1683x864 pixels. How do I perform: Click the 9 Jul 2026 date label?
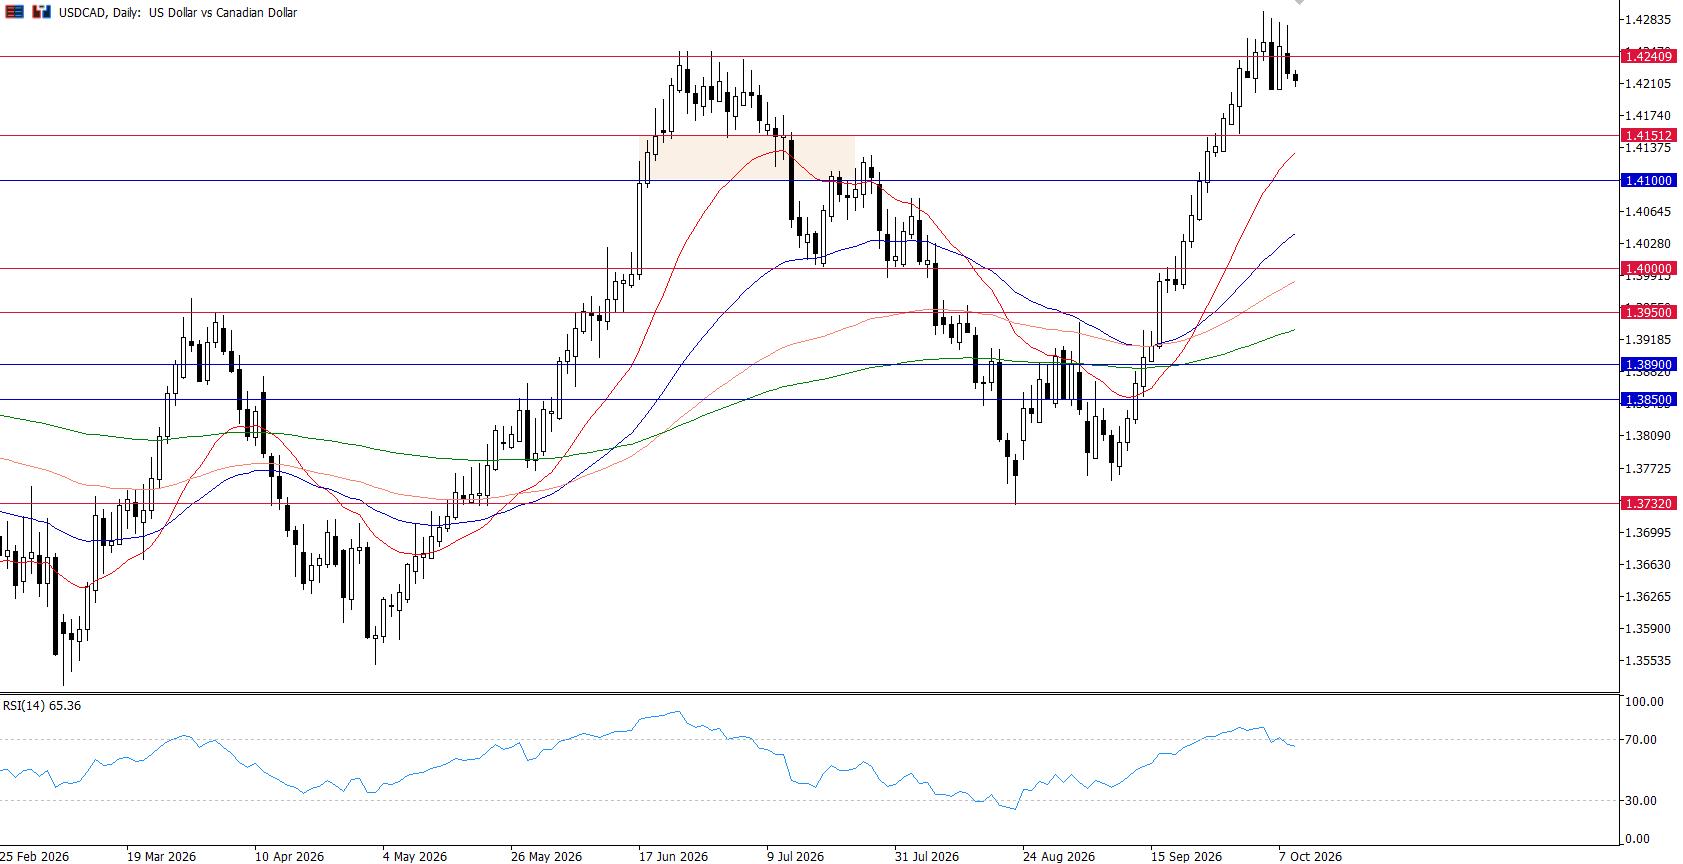796,857
